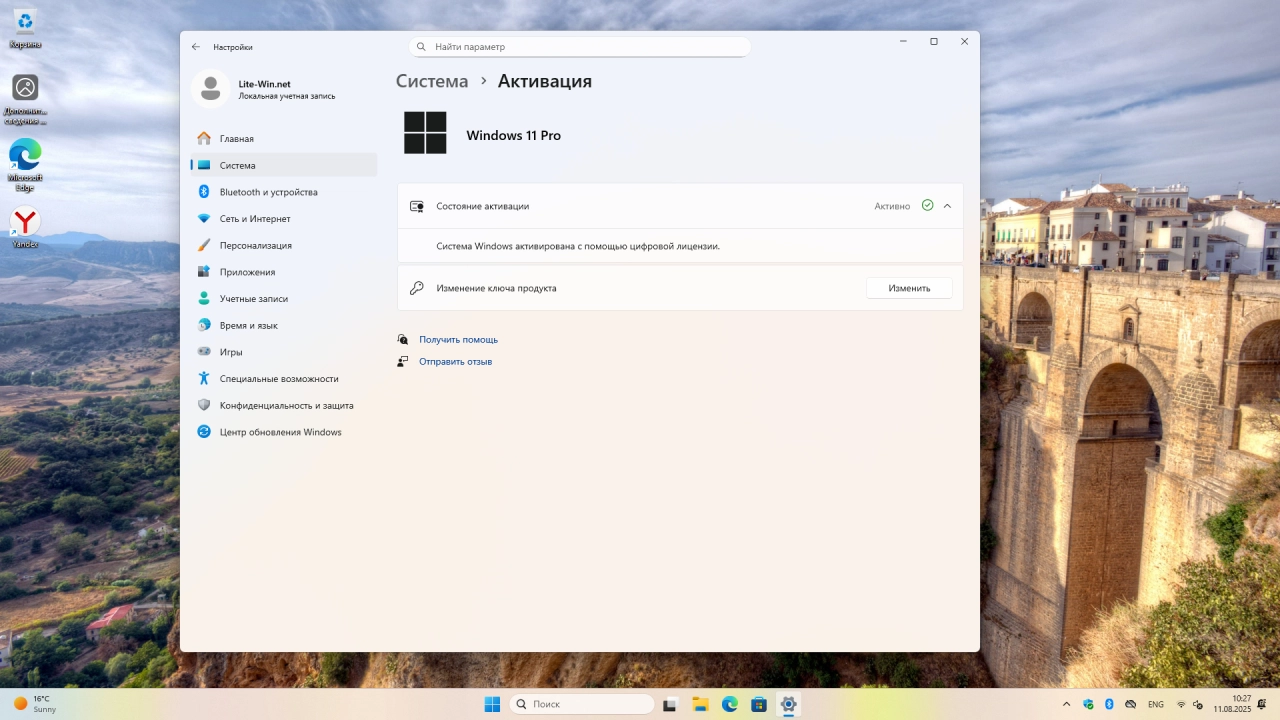Open Центр обновления Windows

283,432
